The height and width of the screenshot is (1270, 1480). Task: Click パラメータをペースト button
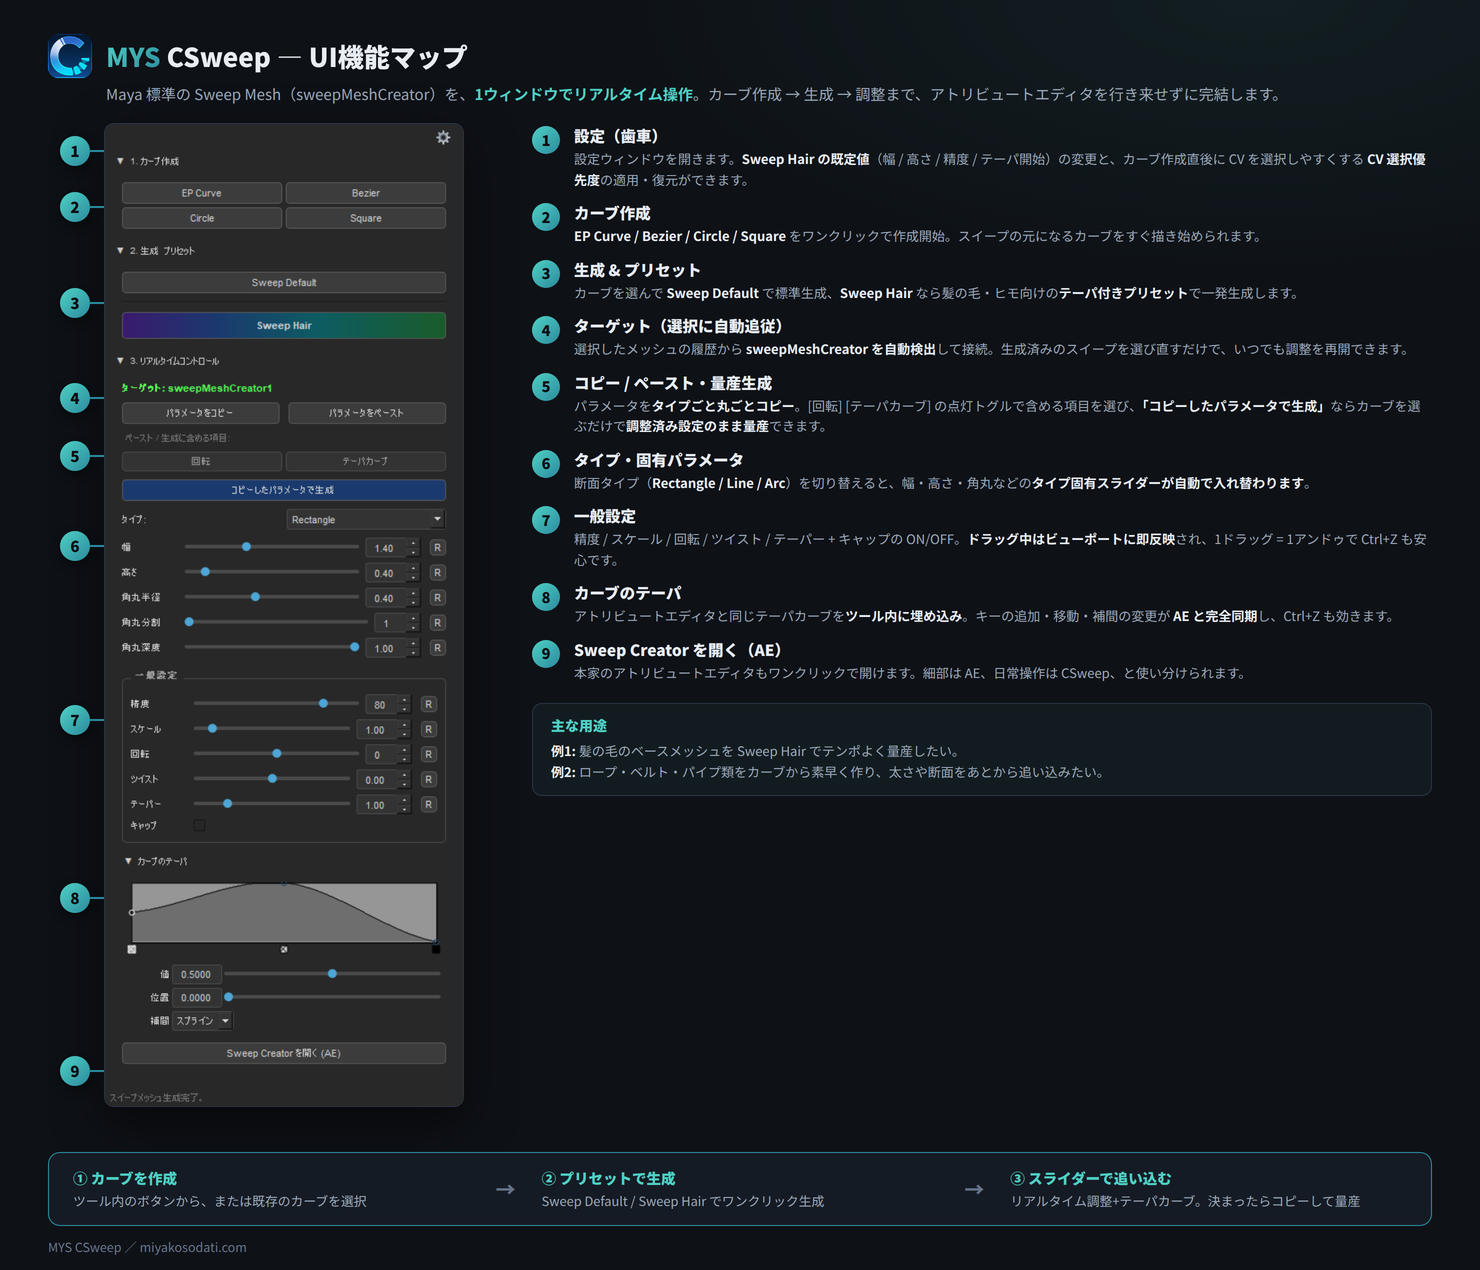click(x=367, y=413)
